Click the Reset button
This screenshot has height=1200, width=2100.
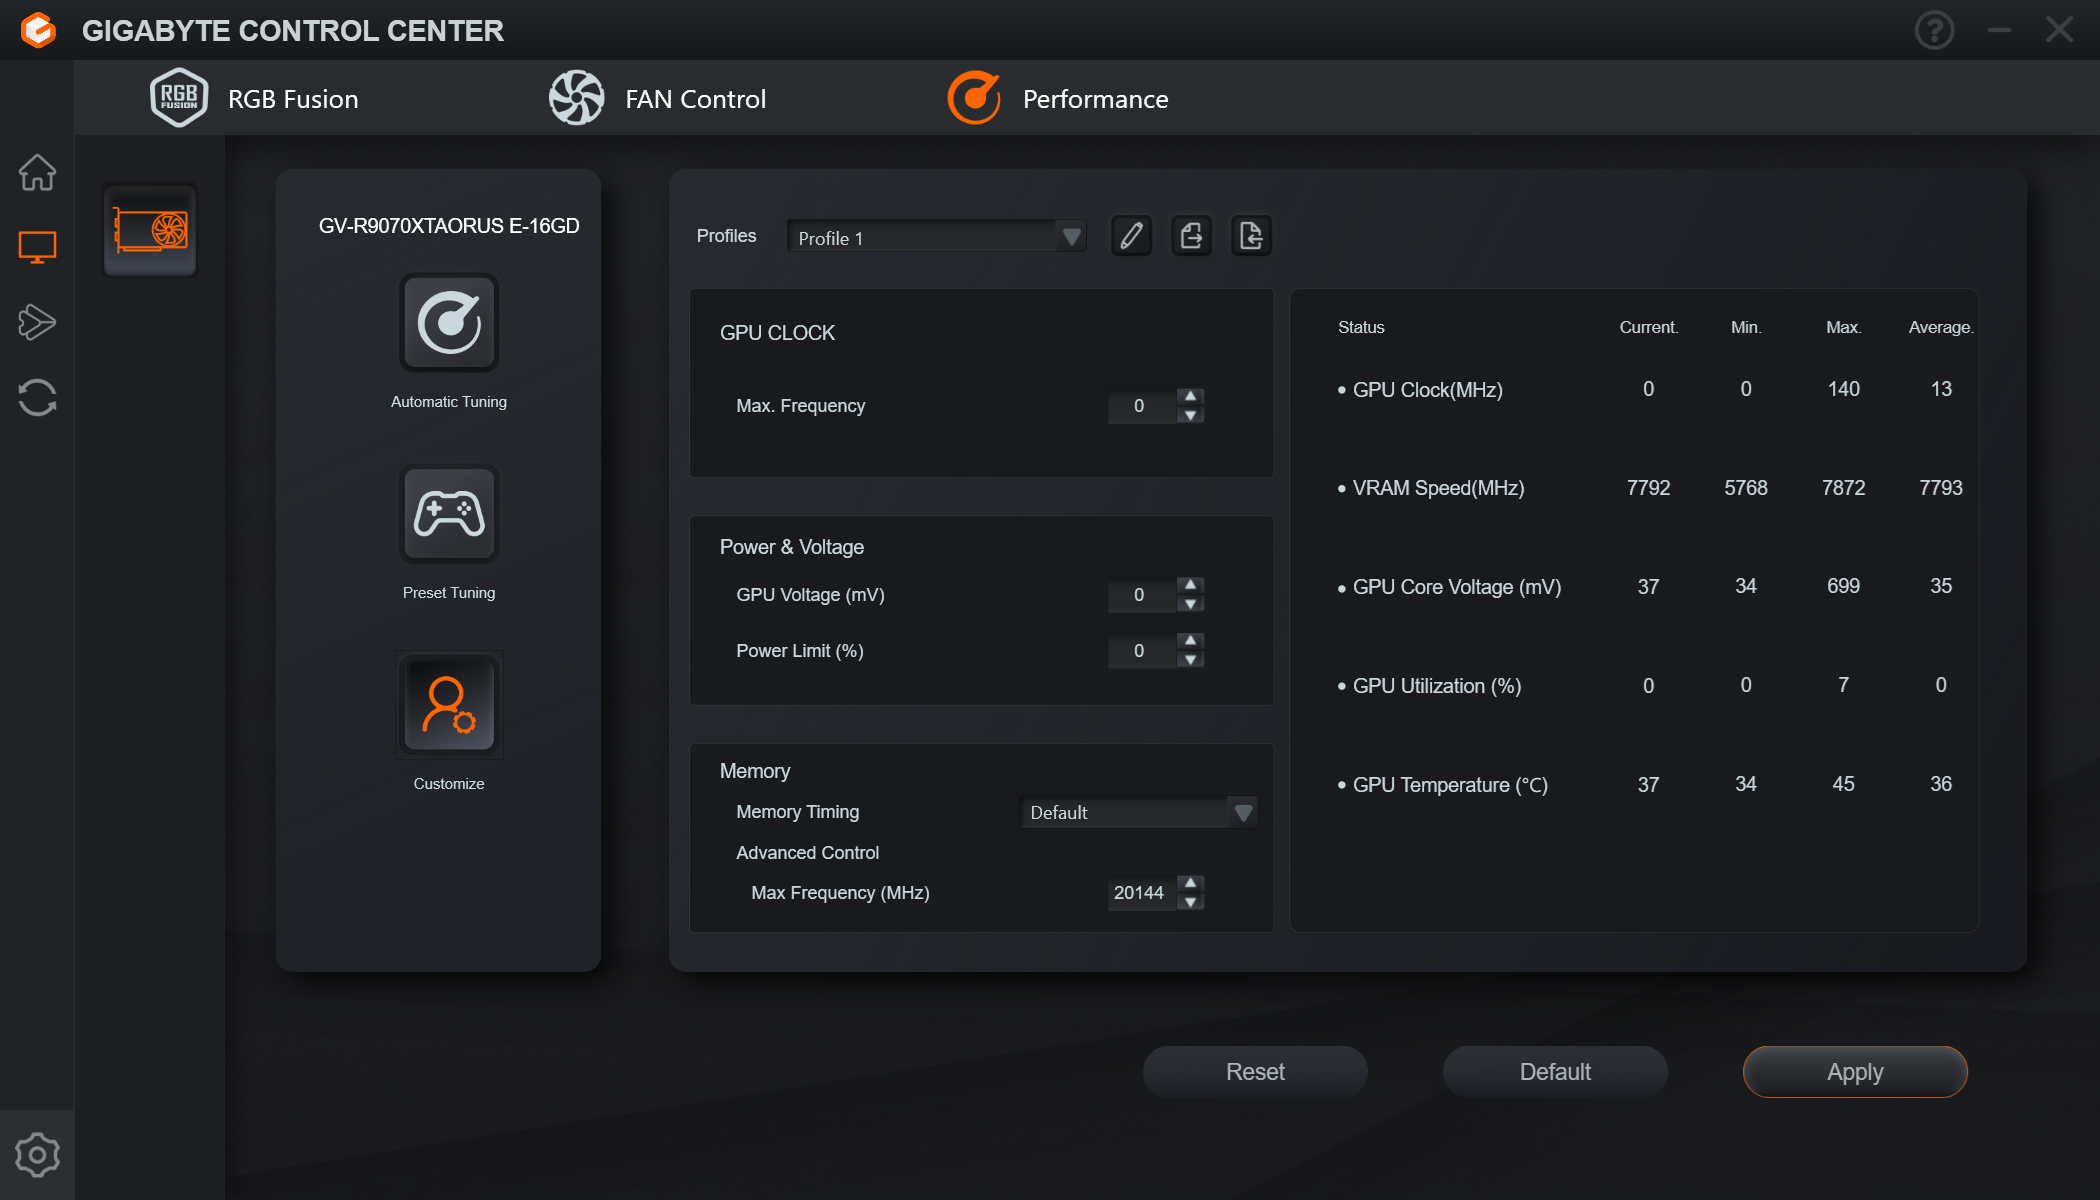tap(1255, 1072)
